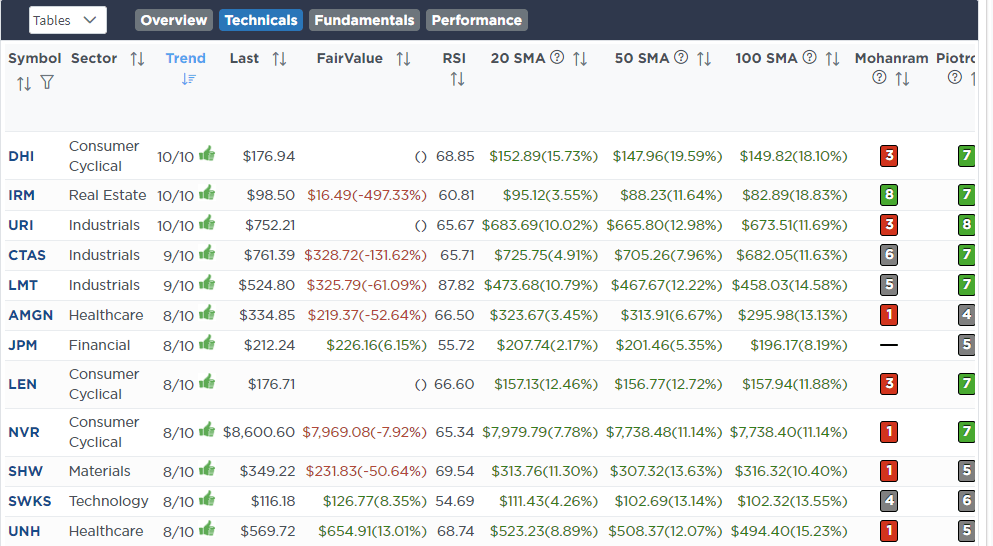This screenshot has height=546, width=993.
Task: Click the Trend descending sort icon
Action: click(187, 79)
